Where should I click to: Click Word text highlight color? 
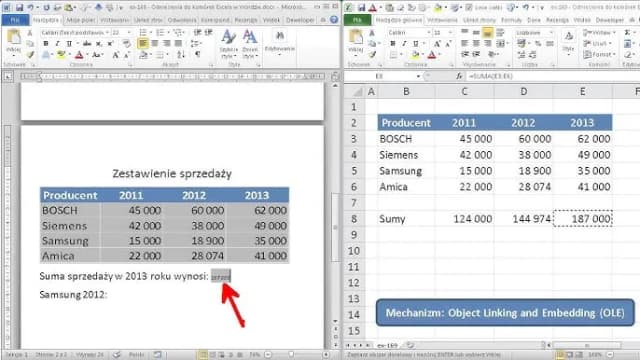[x=62, y=55]
